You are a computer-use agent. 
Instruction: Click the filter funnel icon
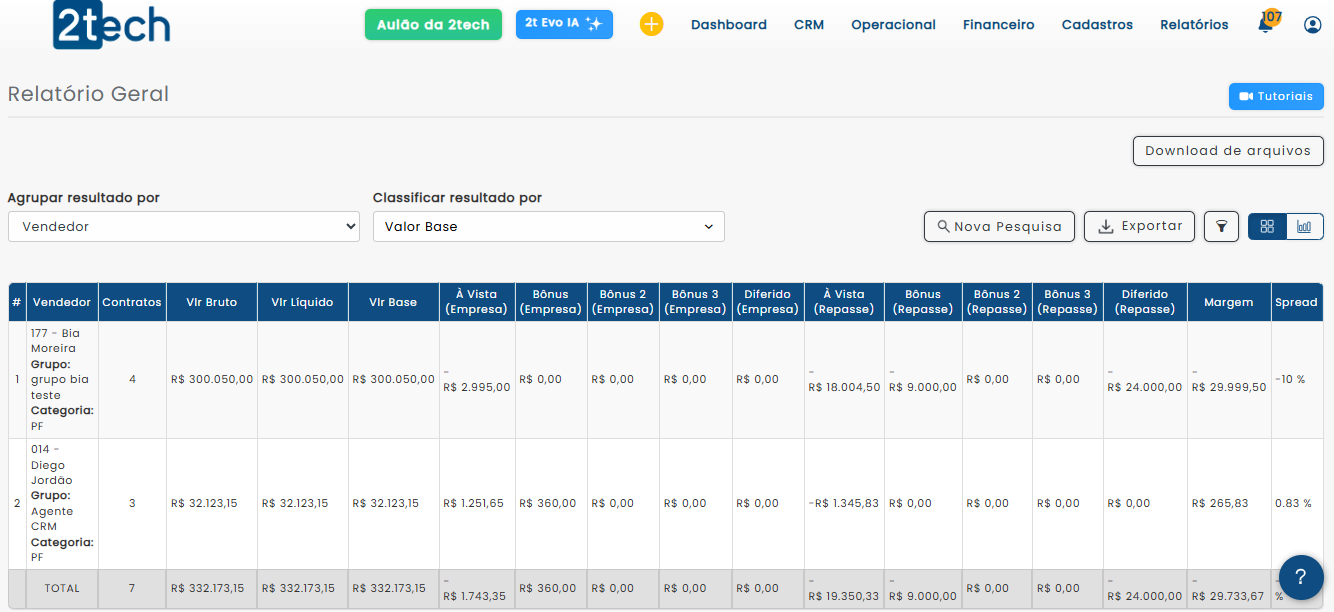click(1221, 227)
